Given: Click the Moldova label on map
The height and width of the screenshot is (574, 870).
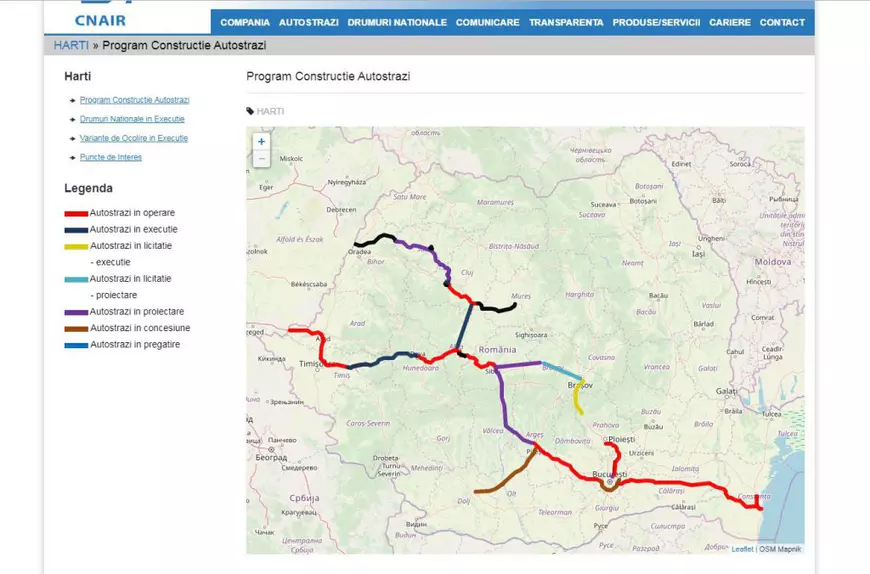Looking at the screenshot, I should 773,262.
